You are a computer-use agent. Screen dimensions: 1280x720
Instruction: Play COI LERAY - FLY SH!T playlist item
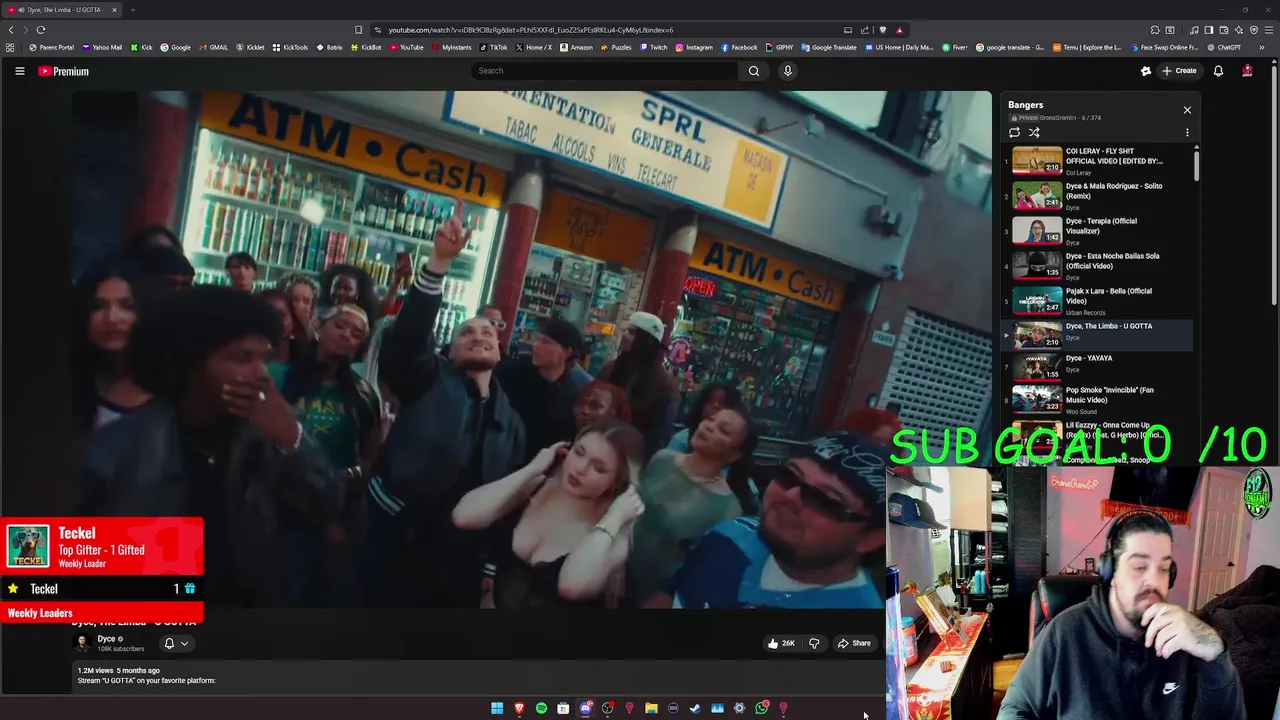point(1097,160)
